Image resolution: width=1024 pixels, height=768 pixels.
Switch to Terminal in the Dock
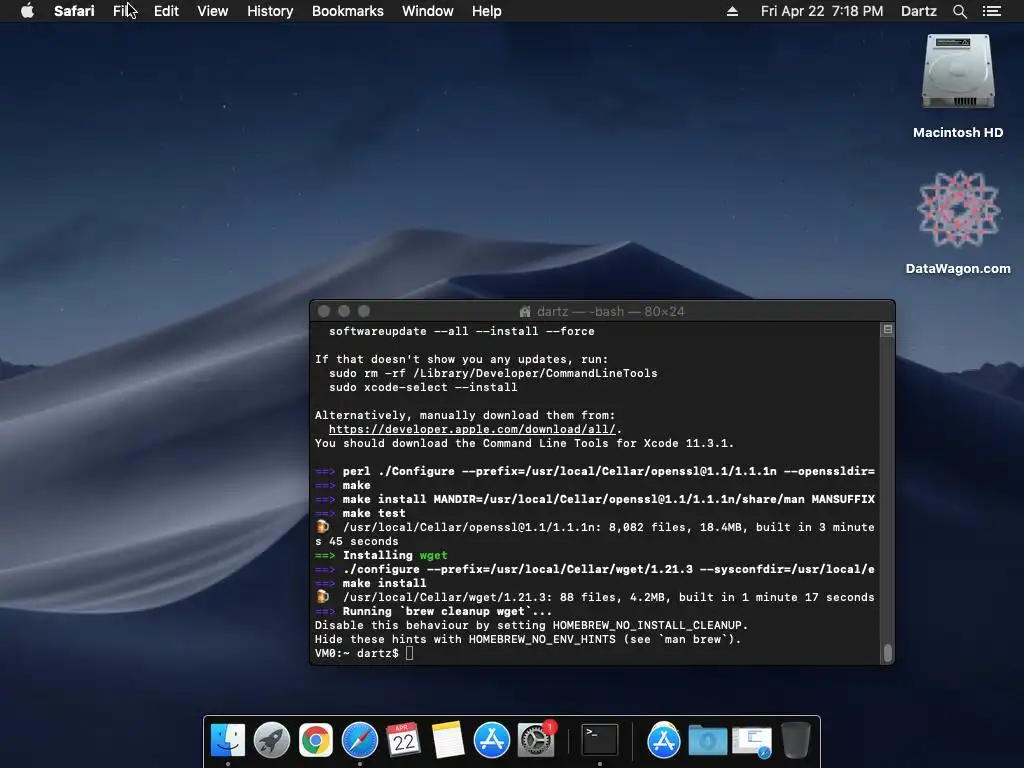pyautogui.click(x=600, y=740)
